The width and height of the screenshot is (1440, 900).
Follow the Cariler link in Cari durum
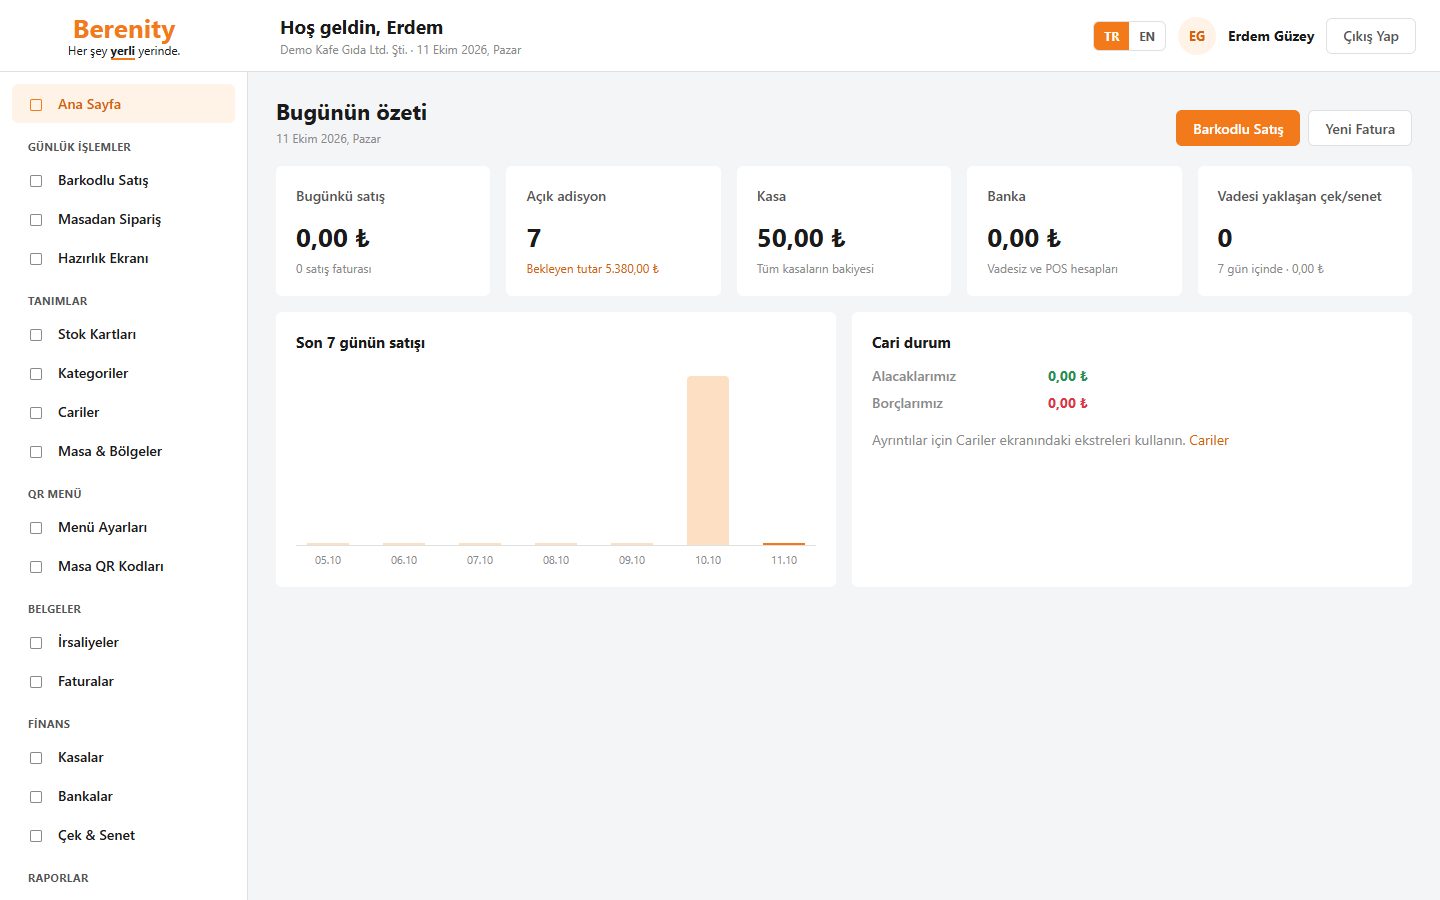tap(1209, 440)
